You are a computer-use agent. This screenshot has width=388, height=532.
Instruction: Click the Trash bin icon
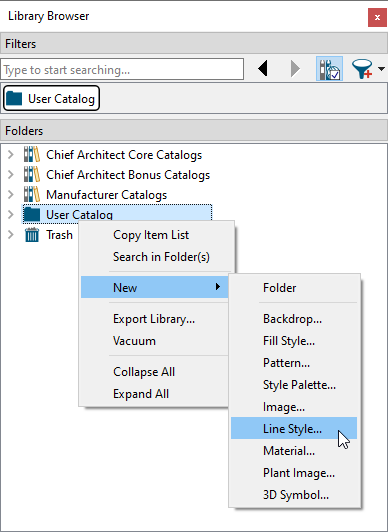click(x=32, y=234)
